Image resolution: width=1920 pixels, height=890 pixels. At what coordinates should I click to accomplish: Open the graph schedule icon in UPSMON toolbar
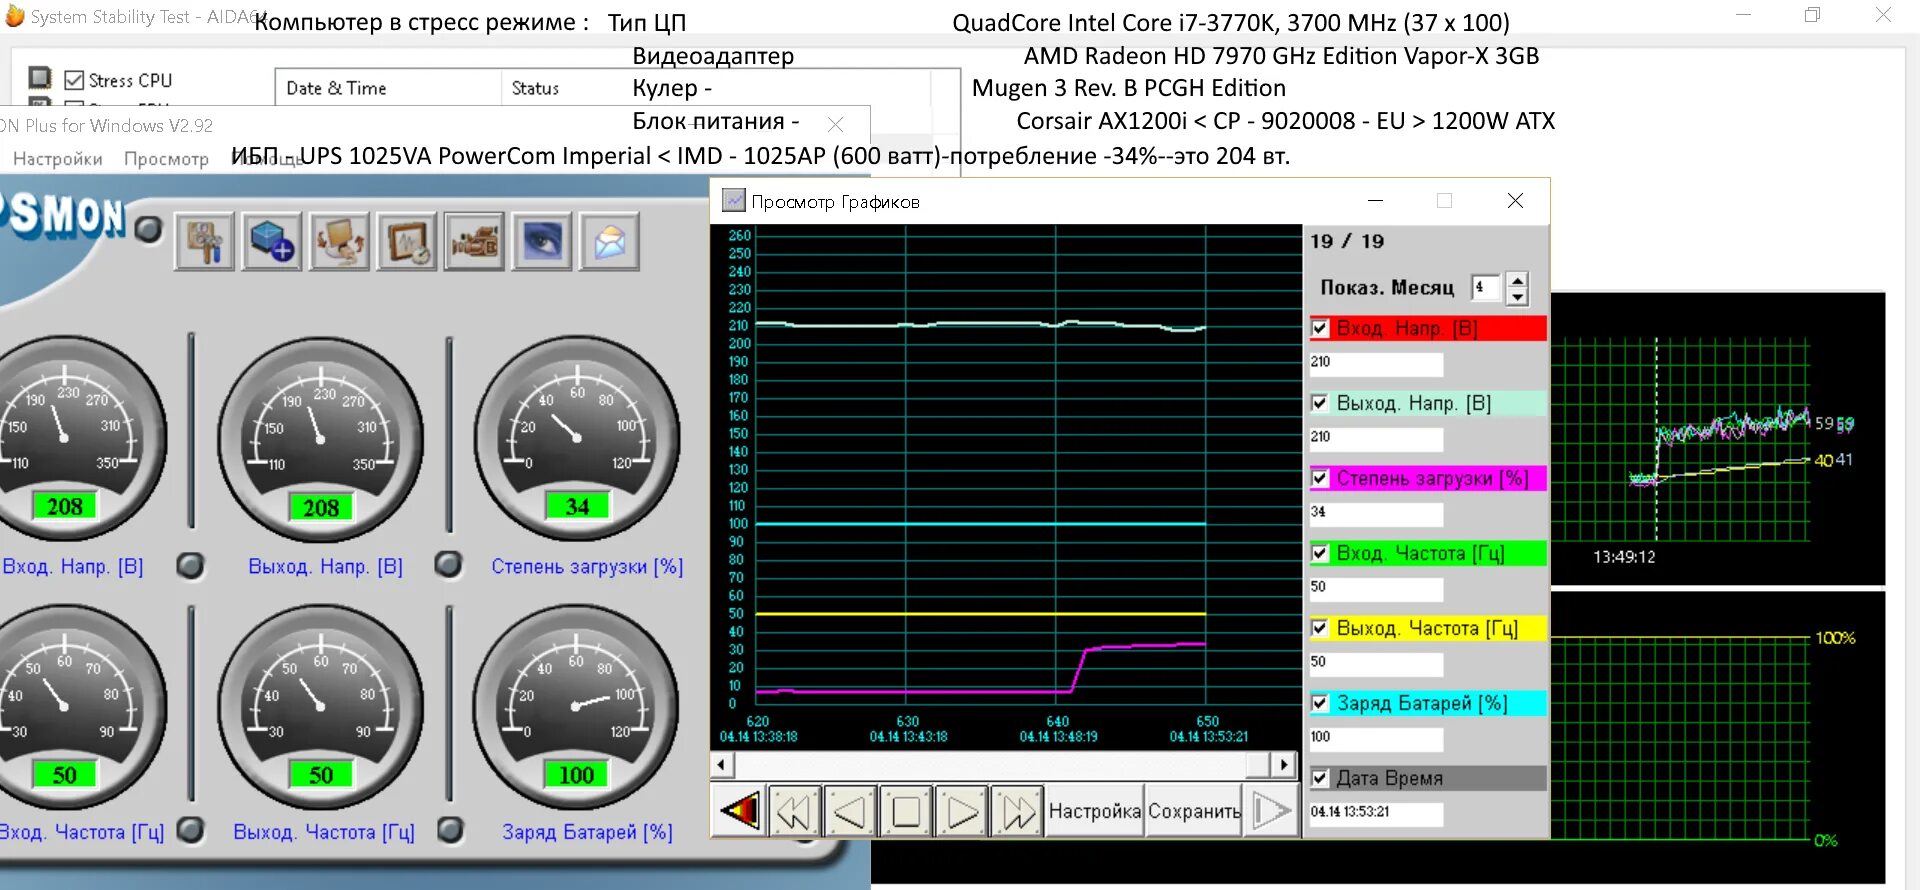(x=407, y=242)
